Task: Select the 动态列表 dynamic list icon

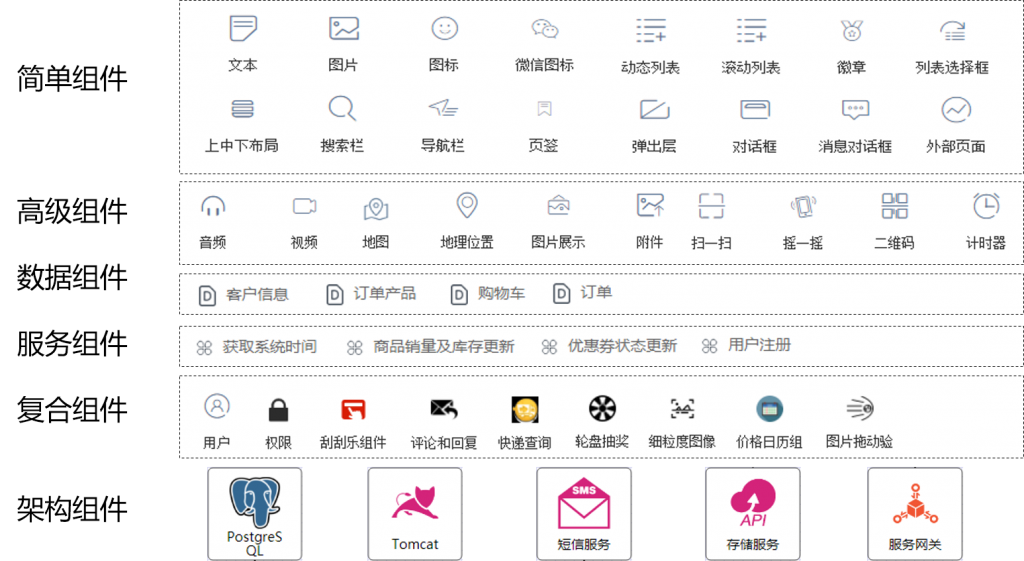Action: coord(651,31)
